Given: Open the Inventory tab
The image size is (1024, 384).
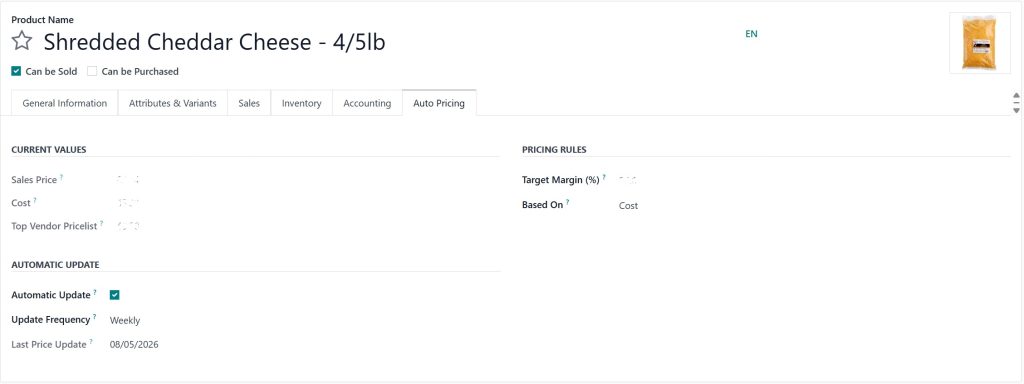Looking at the screenshot, I should click(x=302, y=103).
